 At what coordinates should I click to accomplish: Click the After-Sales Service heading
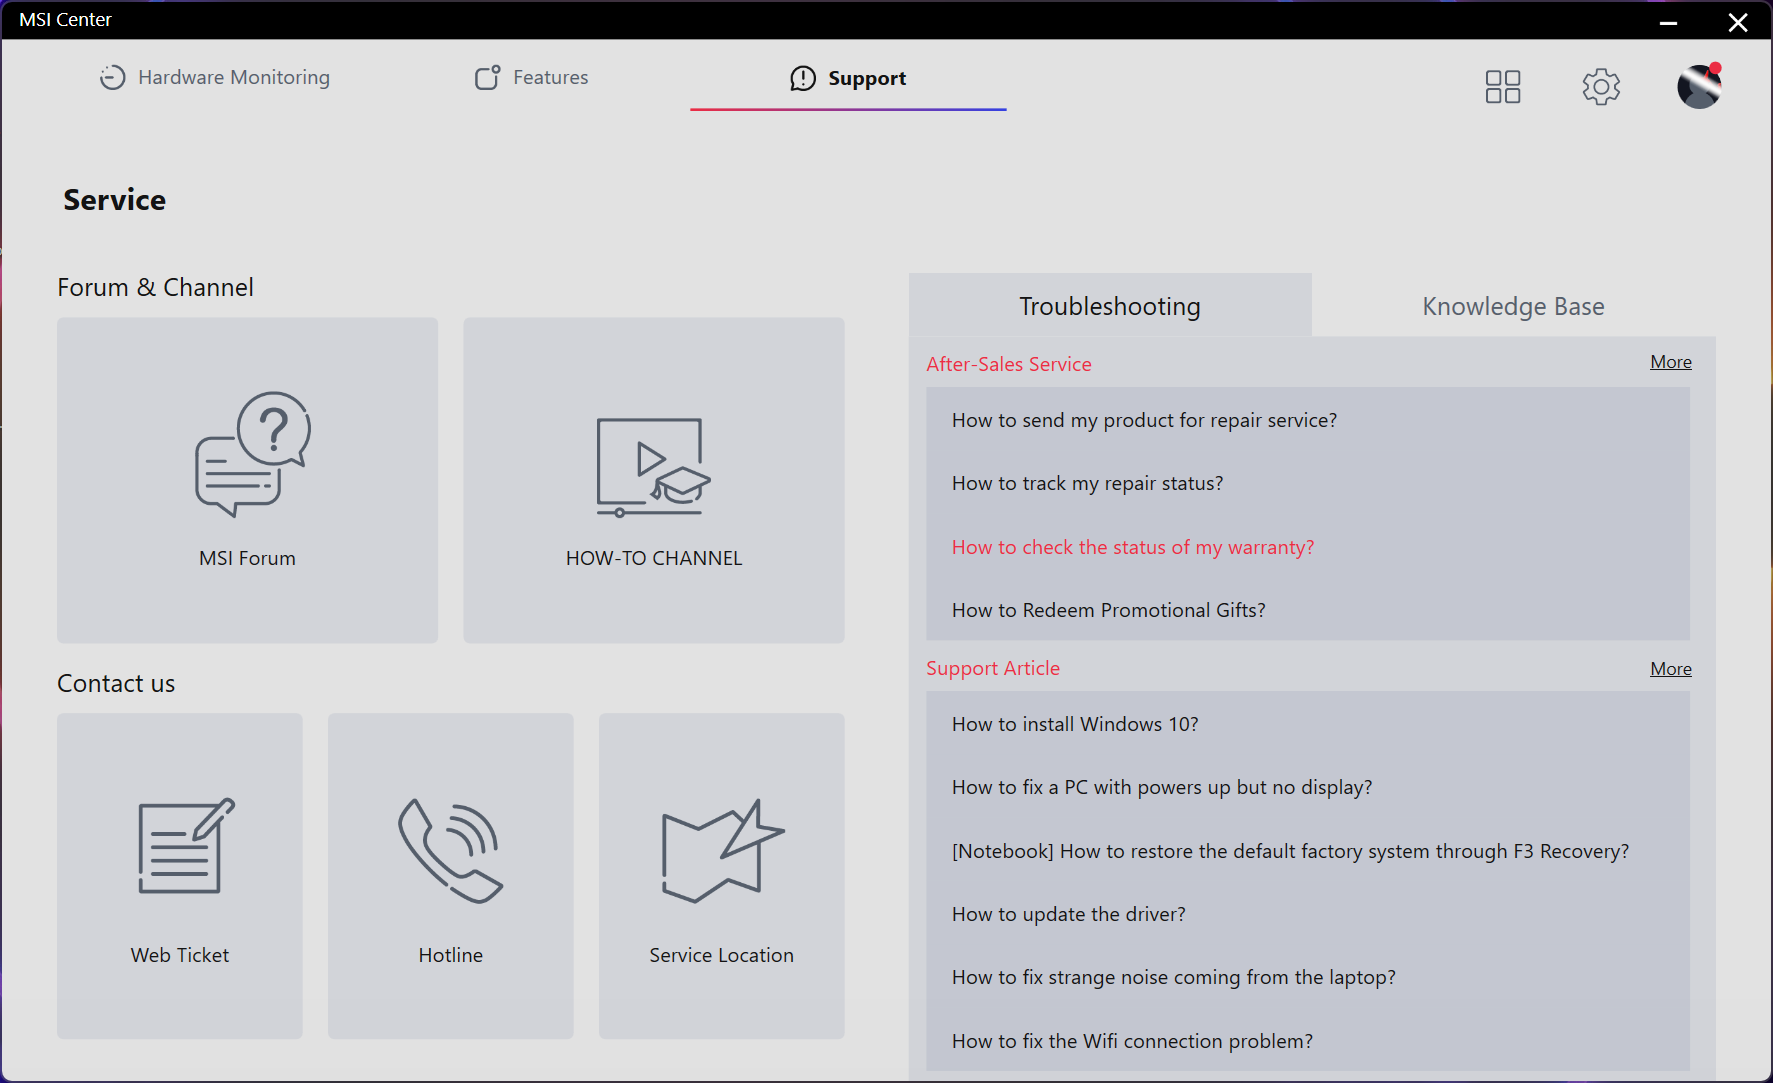[x=1009, y=364]
